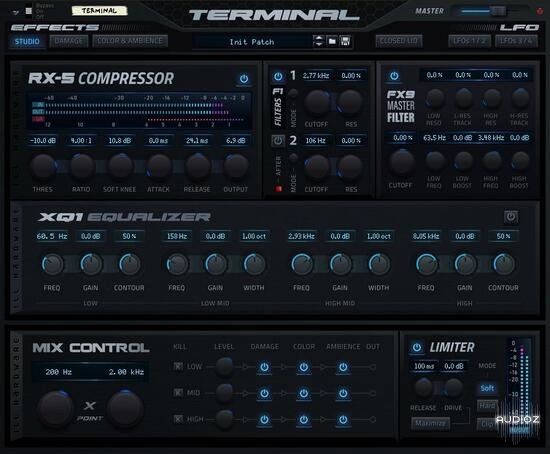
Task: Toggle the red After indicator
Action: (279, 189)
